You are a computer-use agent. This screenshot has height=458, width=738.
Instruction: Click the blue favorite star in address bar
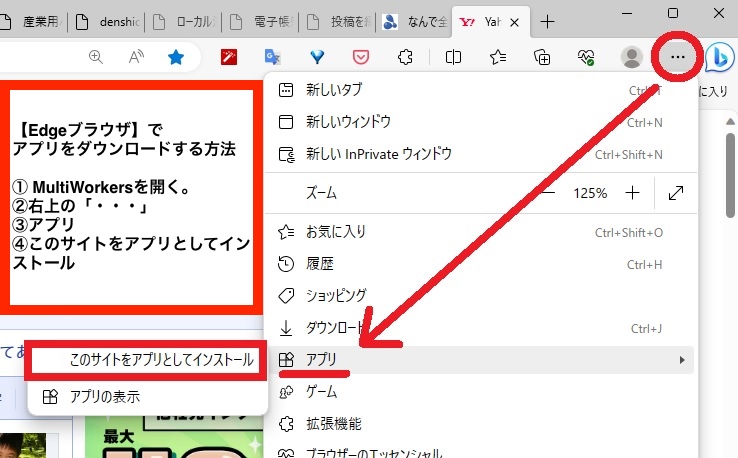pos(176,57)
